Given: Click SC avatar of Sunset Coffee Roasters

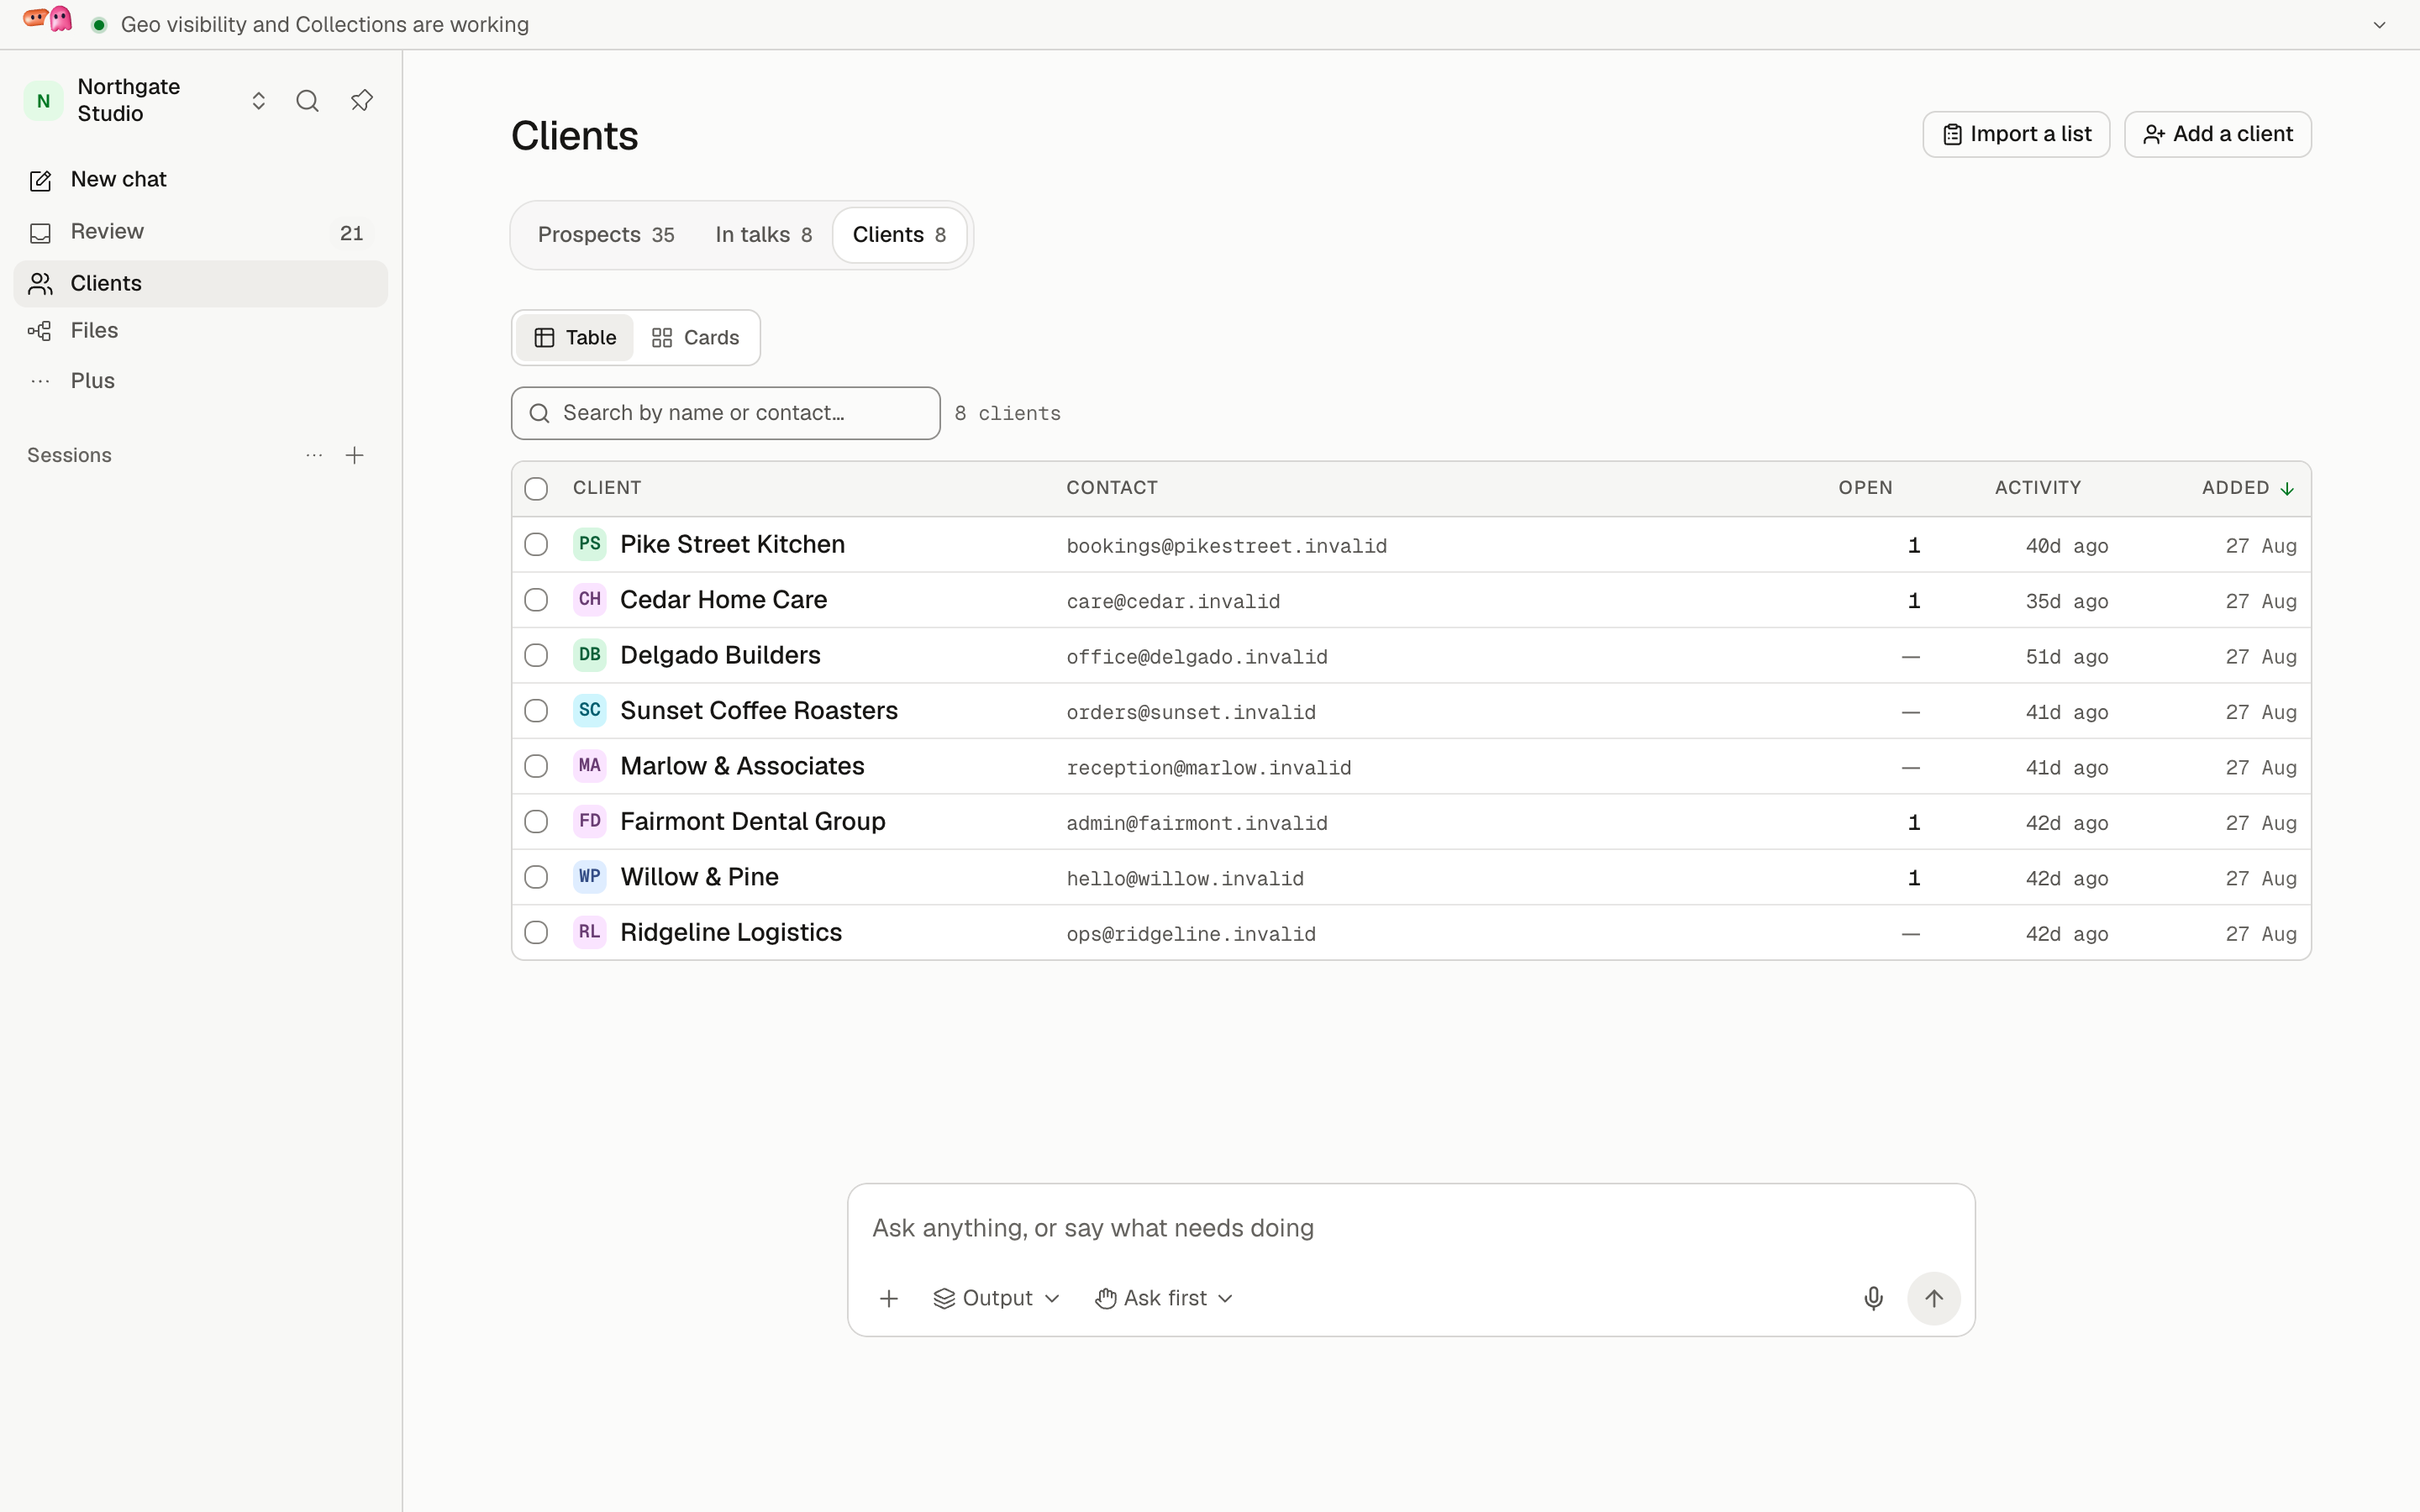Looking at the screenshot, I should 589,710.
